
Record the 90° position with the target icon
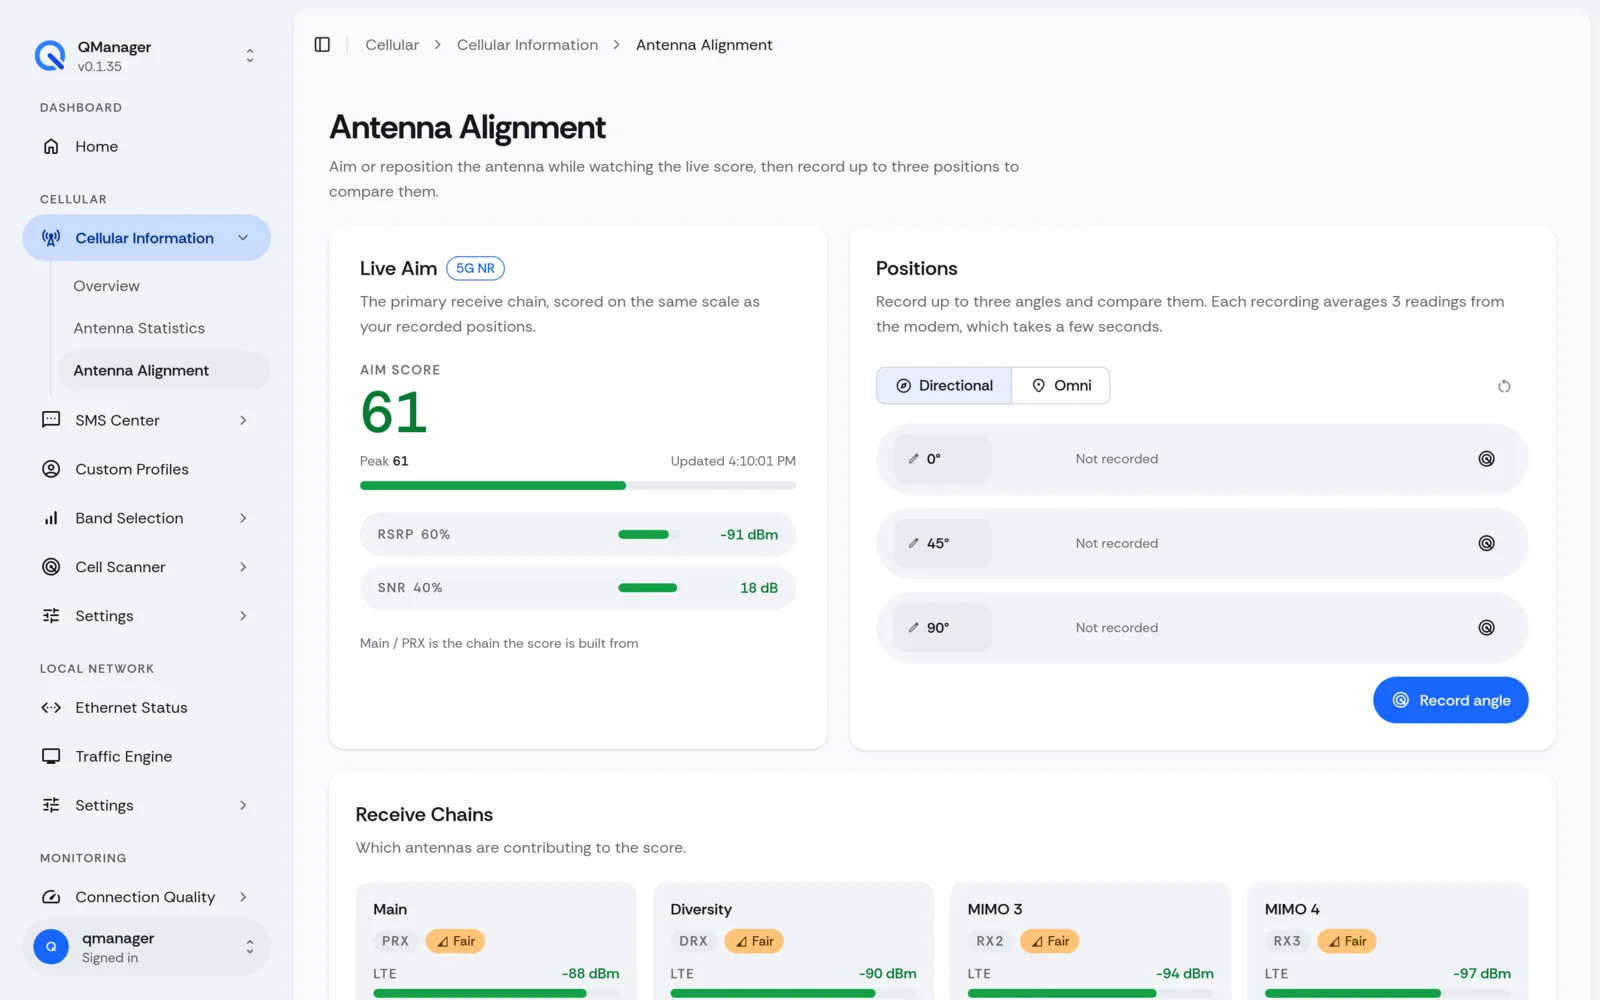[1486, 628]
